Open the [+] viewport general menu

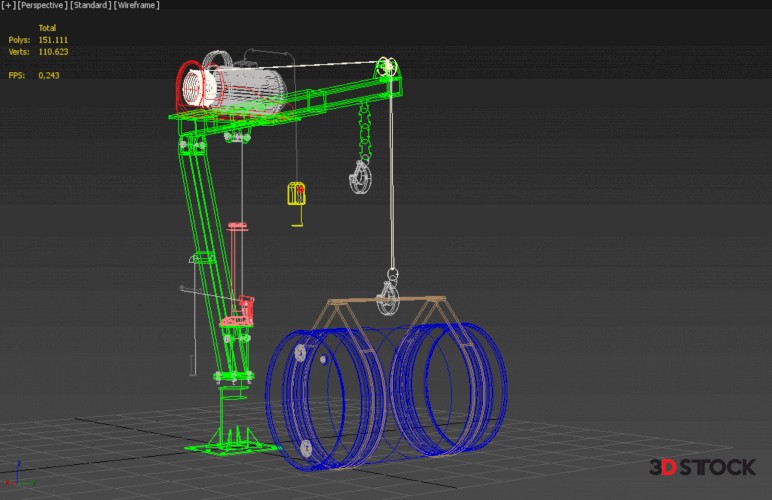pyautogui.click(x=8, y=5)
